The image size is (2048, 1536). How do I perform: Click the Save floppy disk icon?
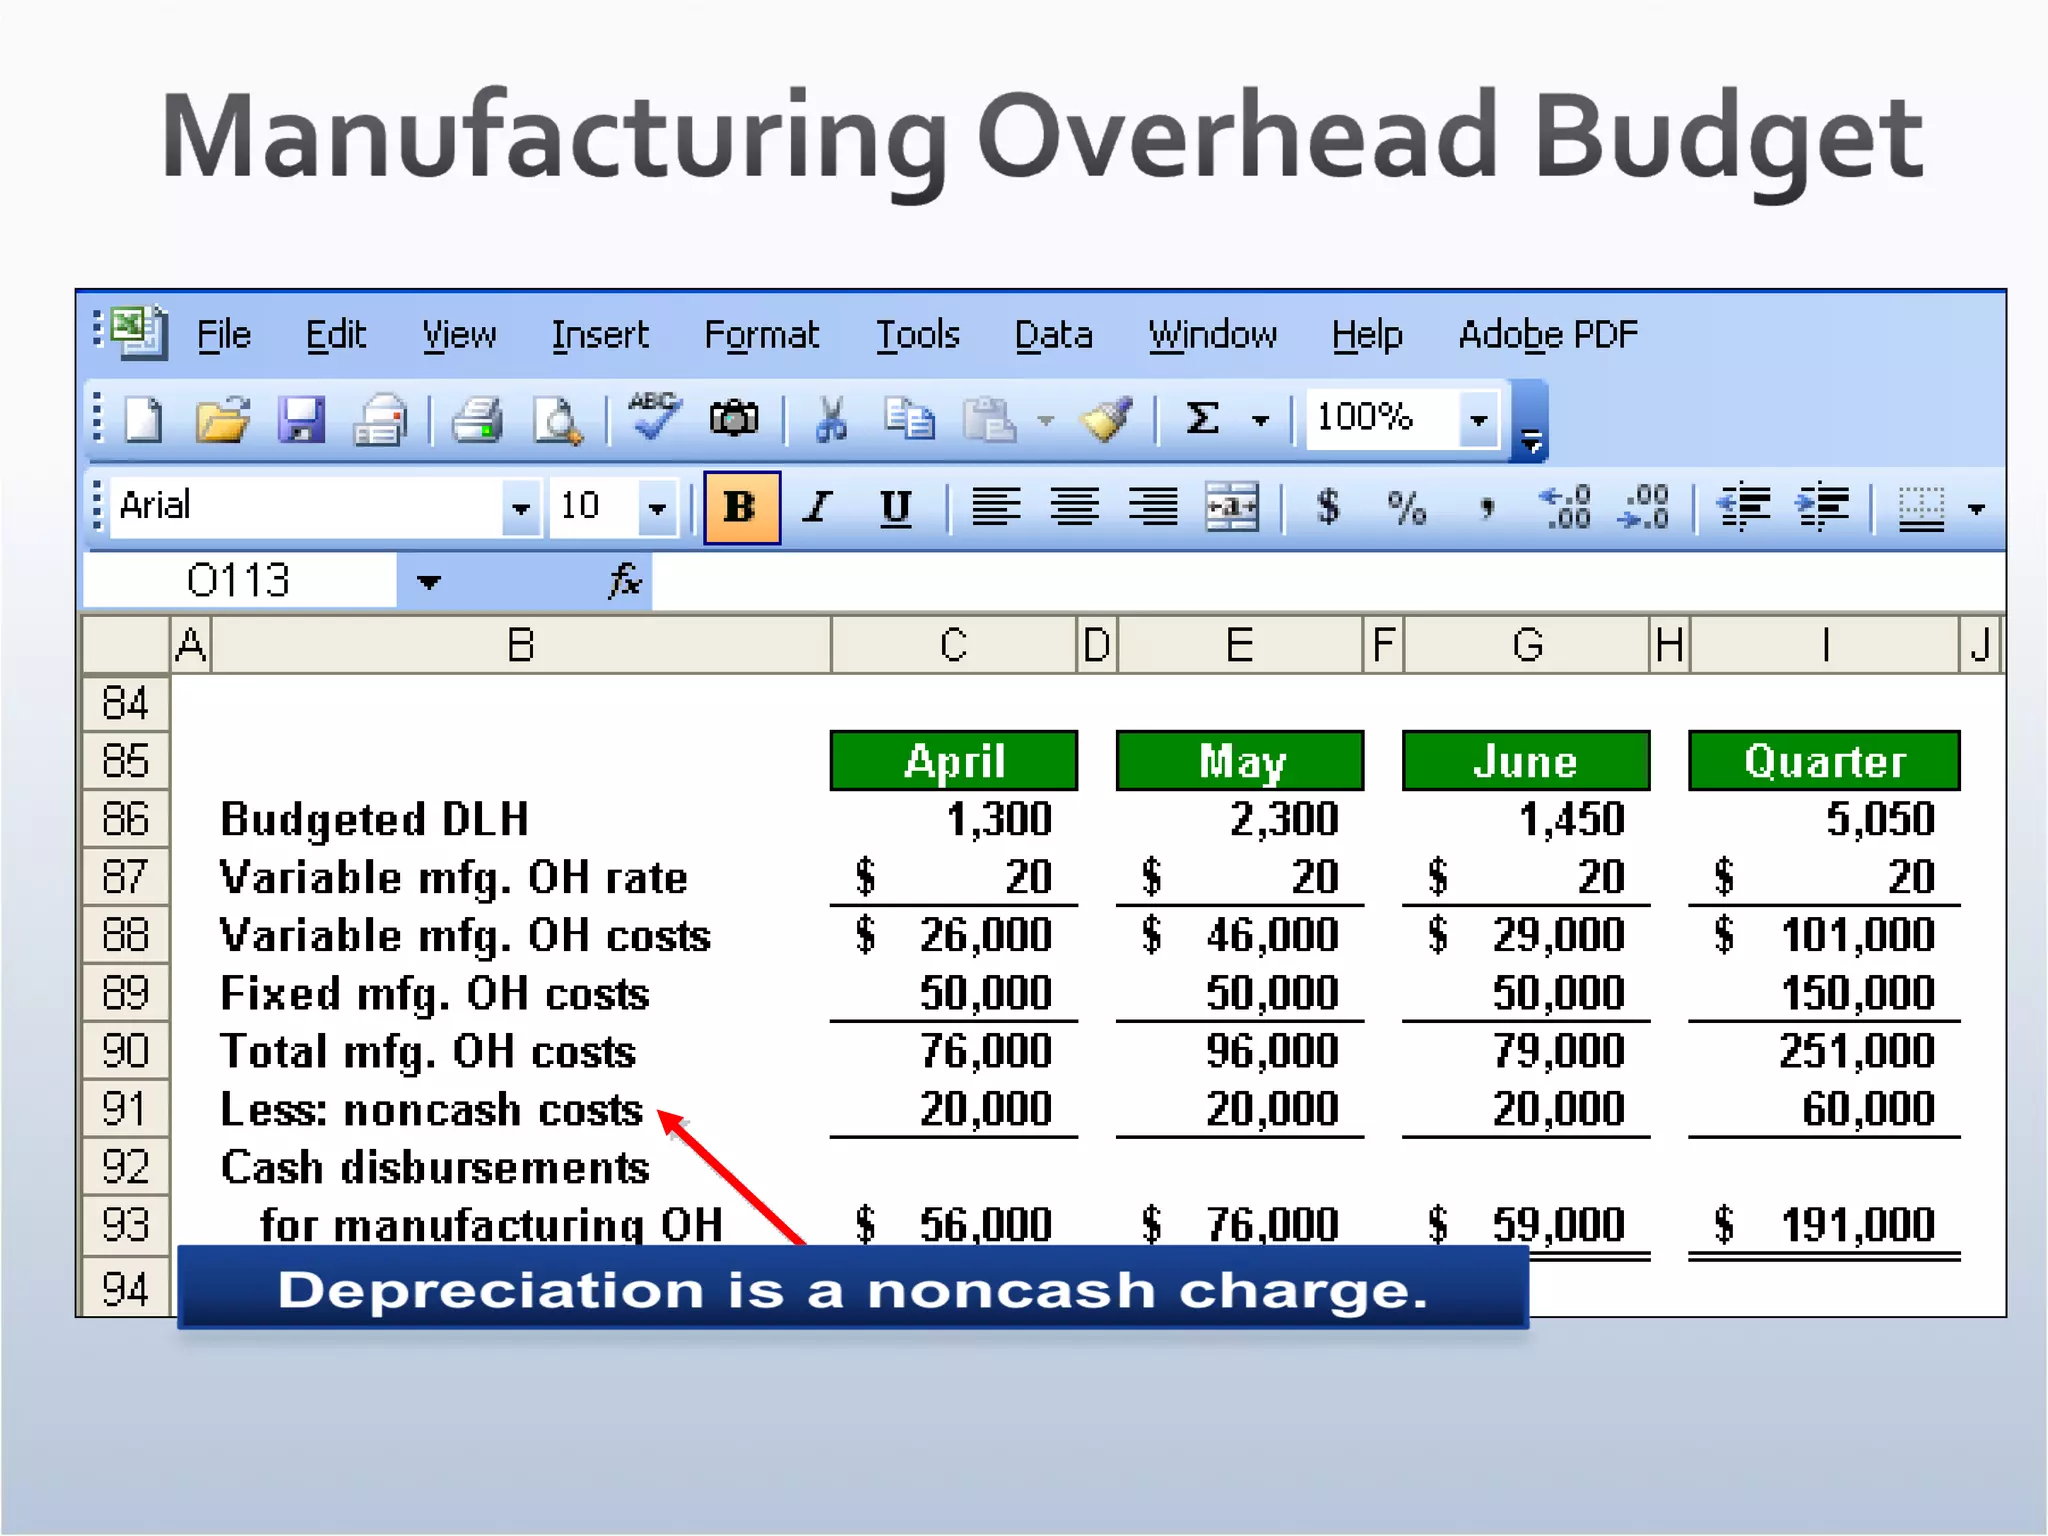pyautogui.click(x=301, y=419)
